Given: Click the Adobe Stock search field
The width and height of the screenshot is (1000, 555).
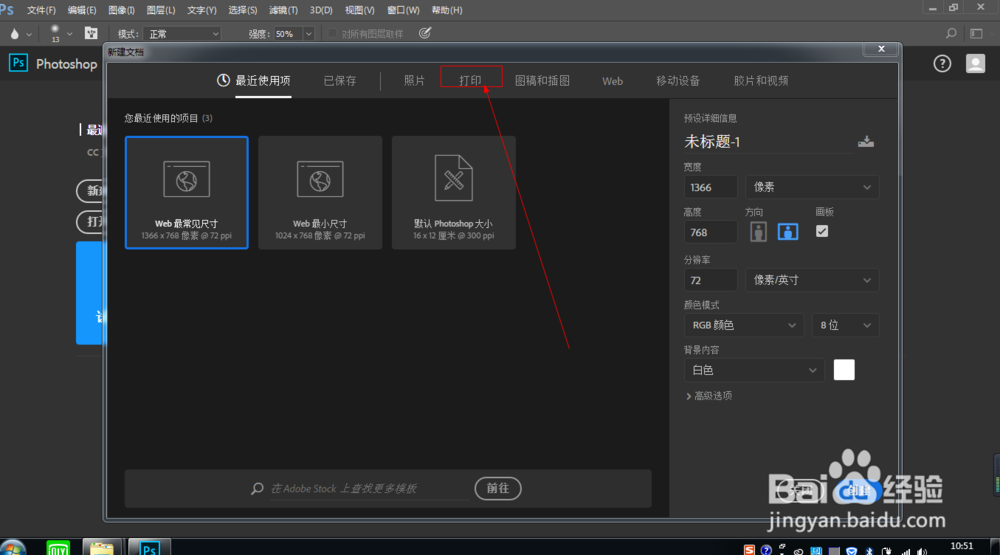Looking at the screenshot, I should 369,489.
